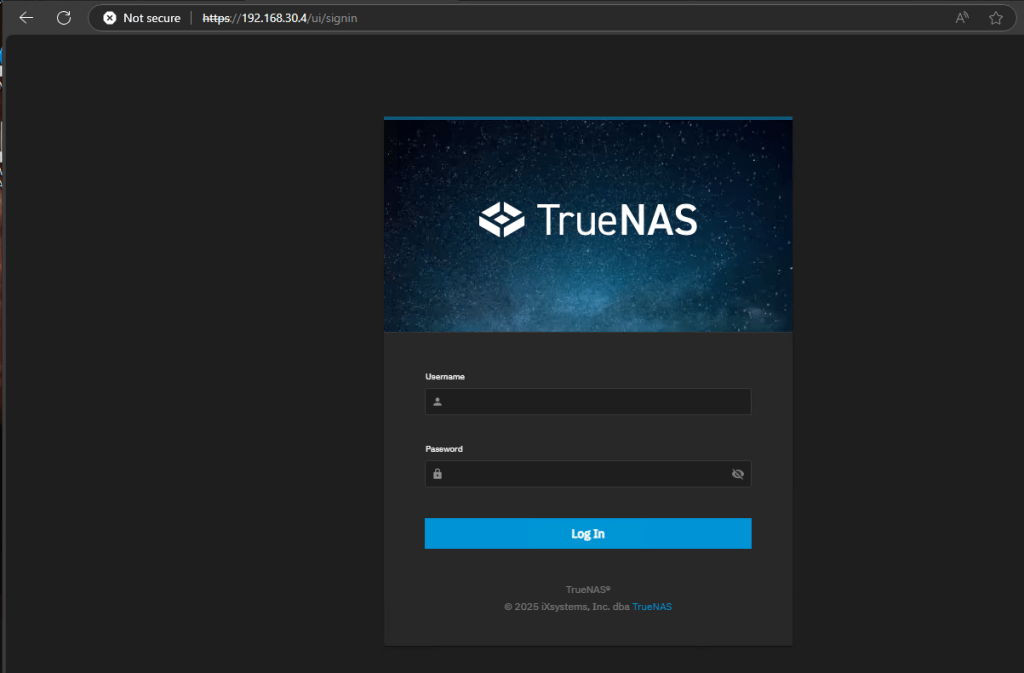Image resolution: width=1024 pixels, height=673 pixels.
Task: Focus the Password input field
Action: (x=585, y=474)
